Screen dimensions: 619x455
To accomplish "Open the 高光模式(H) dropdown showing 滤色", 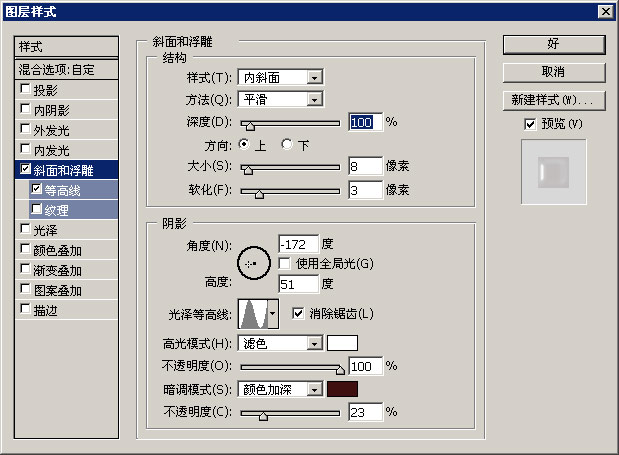I will click(280, 343).
